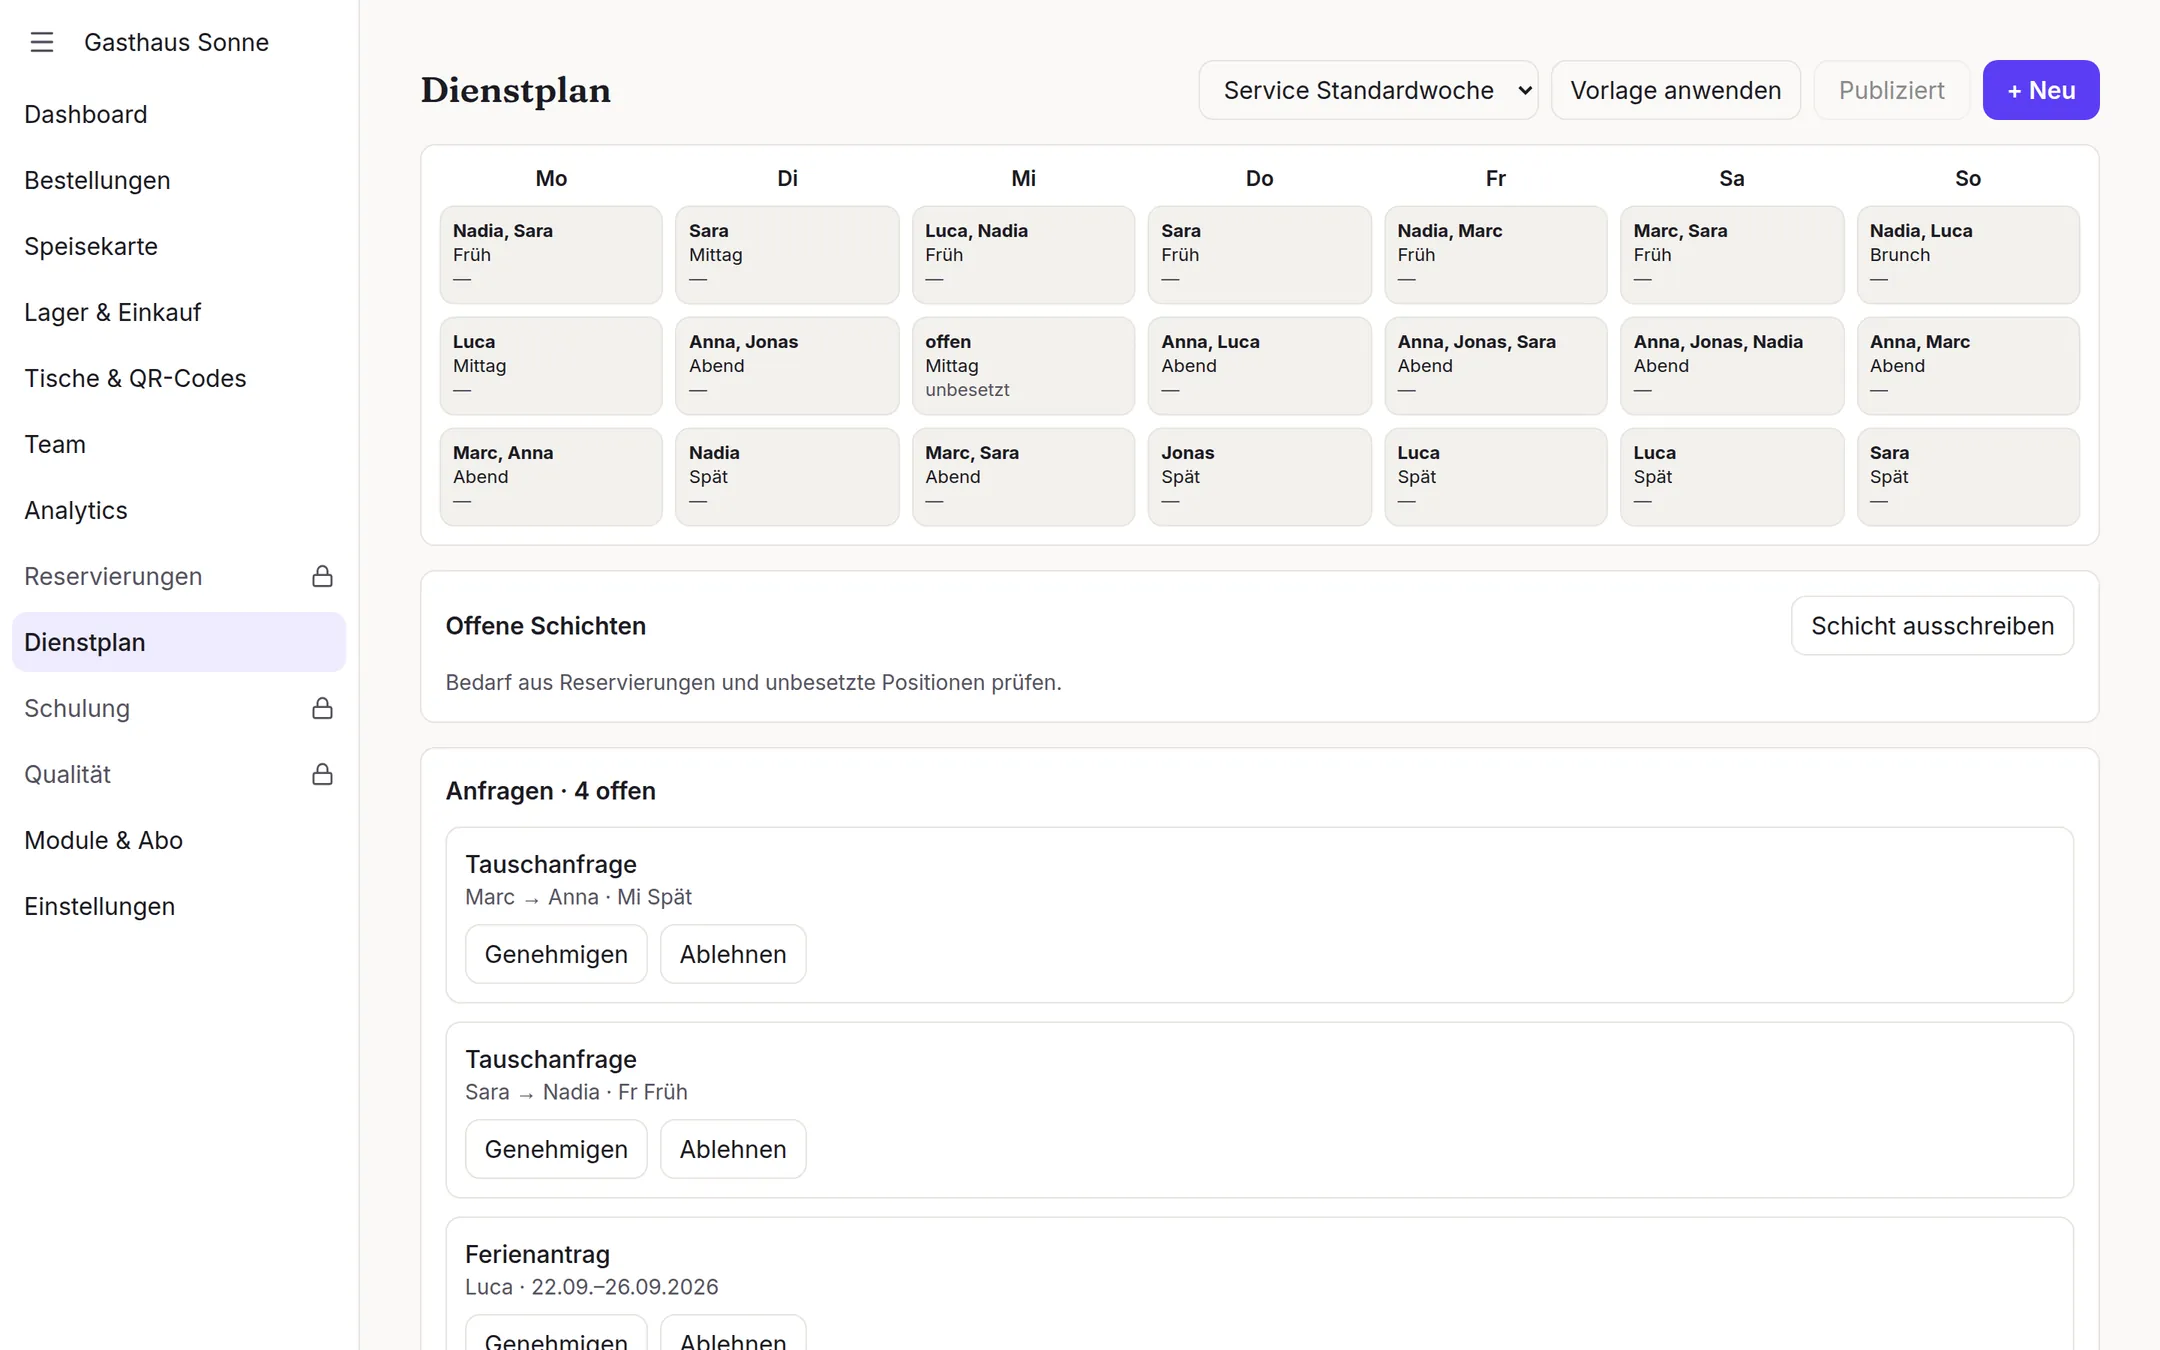The height and width of the screenshot is (1350, 2160).
Task: Click Luca's vacation date range 22.09.–26.09.2026
Action: pos(625,1287)
